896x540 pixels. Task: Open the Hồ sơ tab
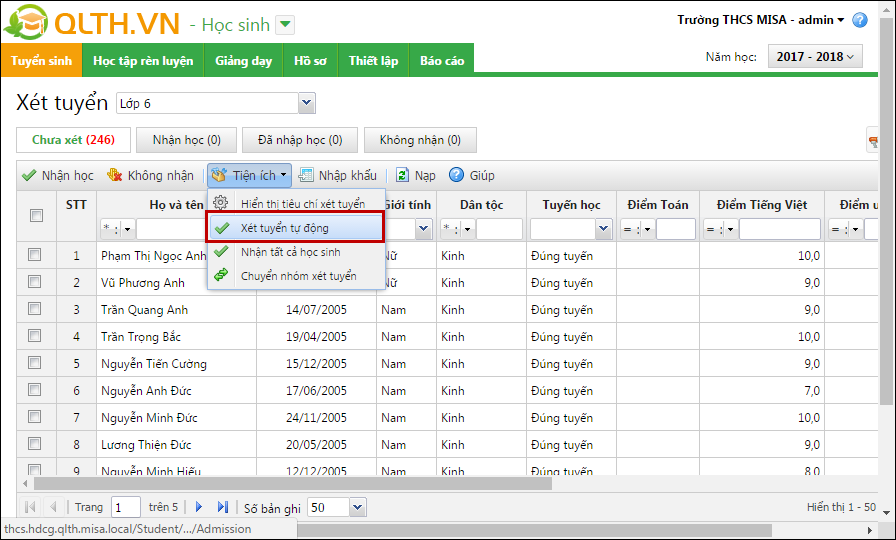tap(310, 60)
